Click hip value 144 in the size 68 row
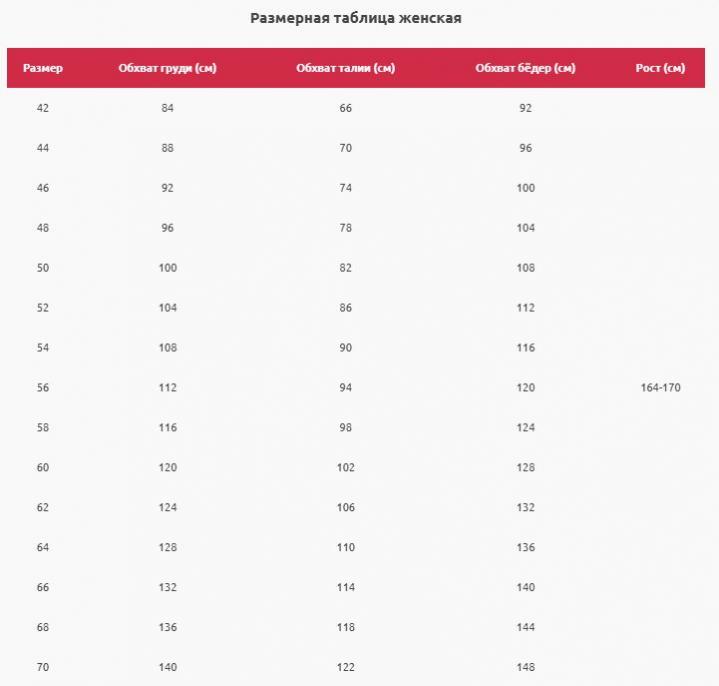 (526, 627)
